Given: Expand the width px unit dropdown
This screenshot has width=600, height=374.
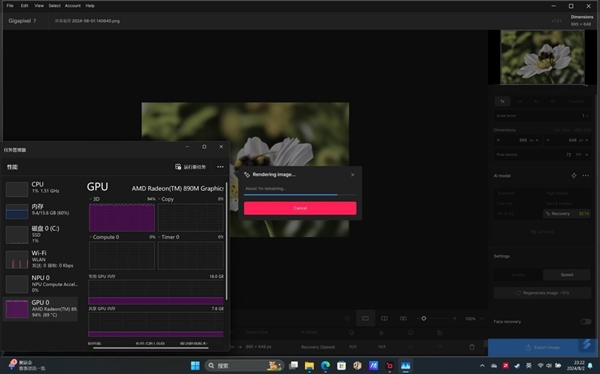Looking at the screenshot, I should pyautogui.click(x=533, y=140).
